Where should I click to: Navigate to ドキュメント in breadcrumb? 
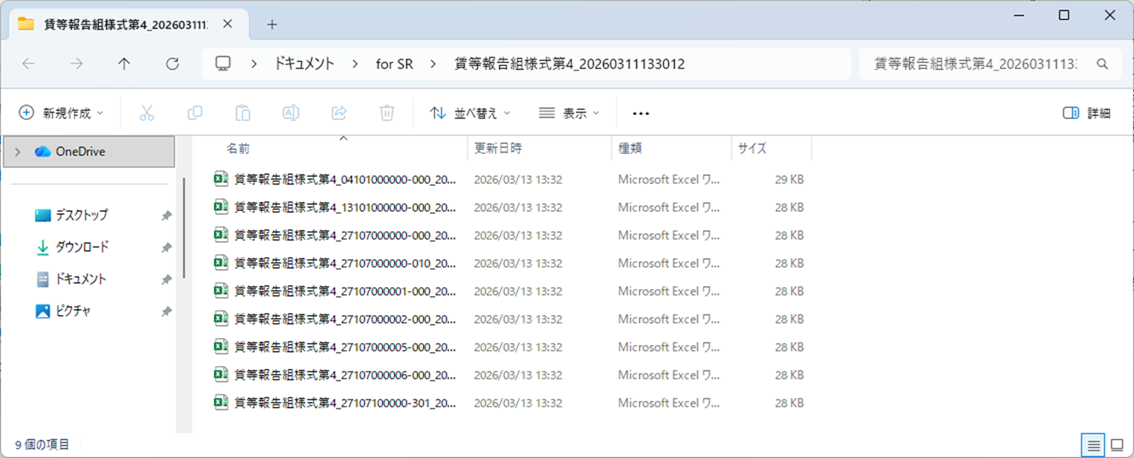[304, 64]
